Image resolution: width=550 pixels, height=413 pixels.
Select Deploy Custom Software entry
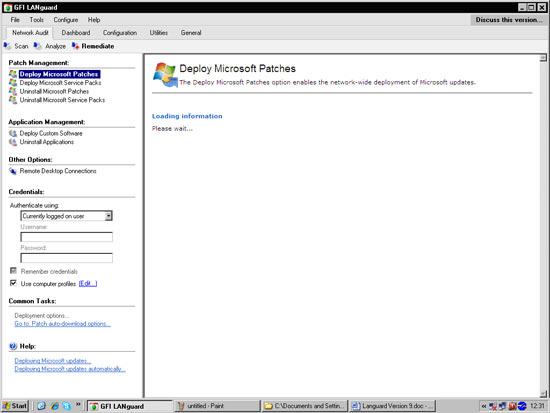click(51, 133)
